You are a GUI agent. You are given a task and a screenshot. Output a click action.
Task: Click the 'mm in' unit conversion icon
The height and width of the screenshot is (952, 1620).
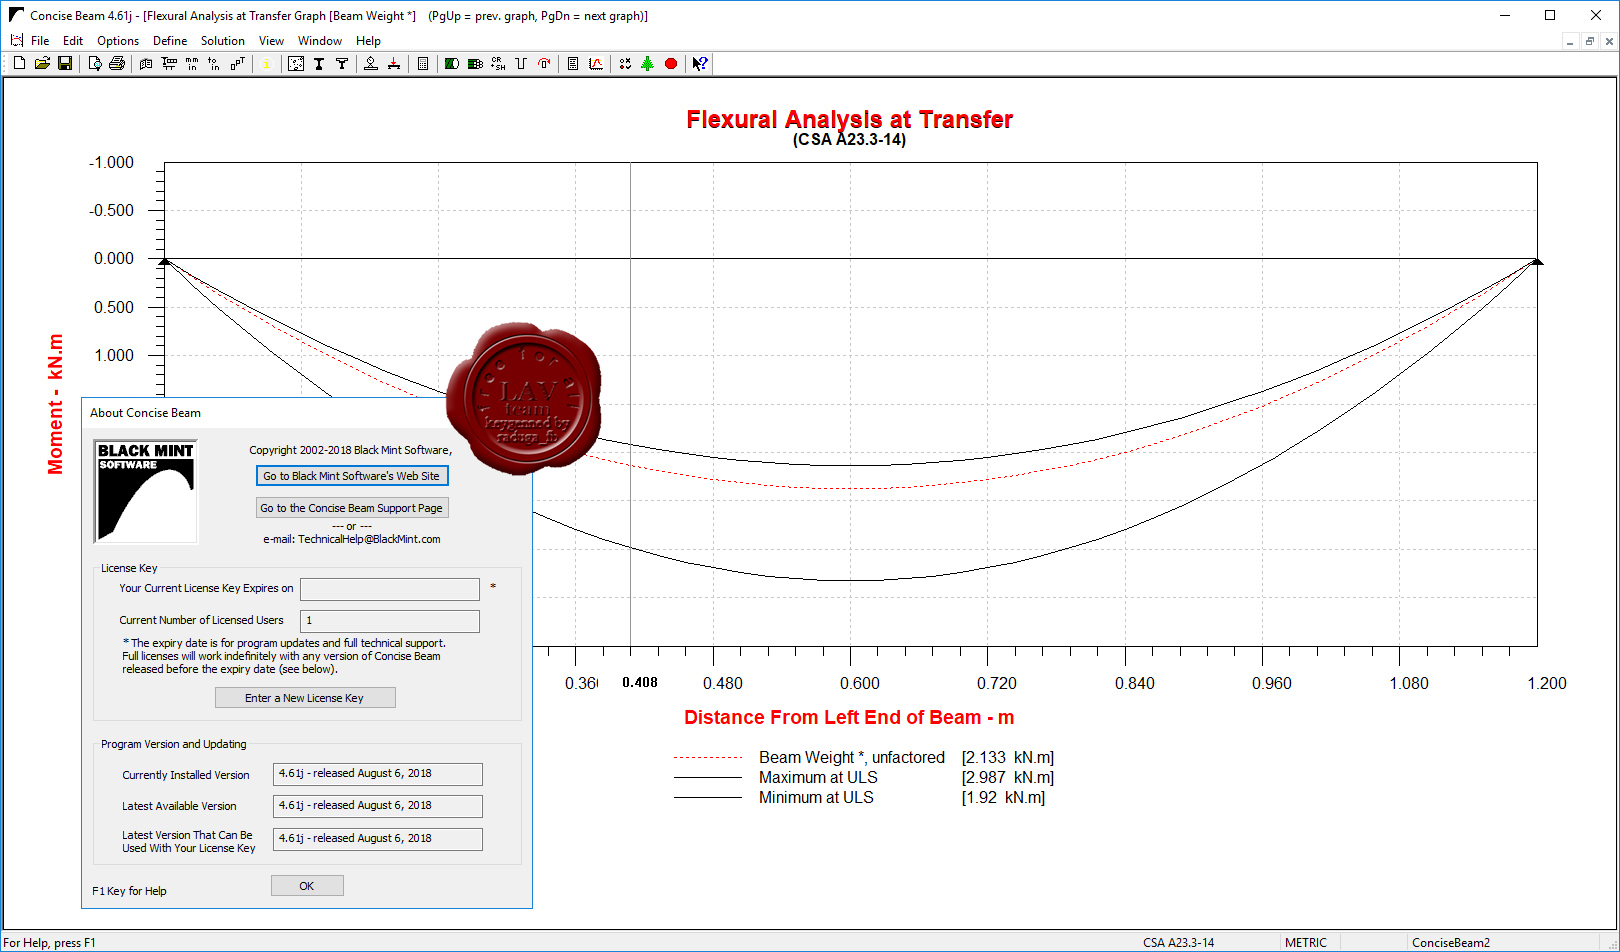click(x=192, y=63)
